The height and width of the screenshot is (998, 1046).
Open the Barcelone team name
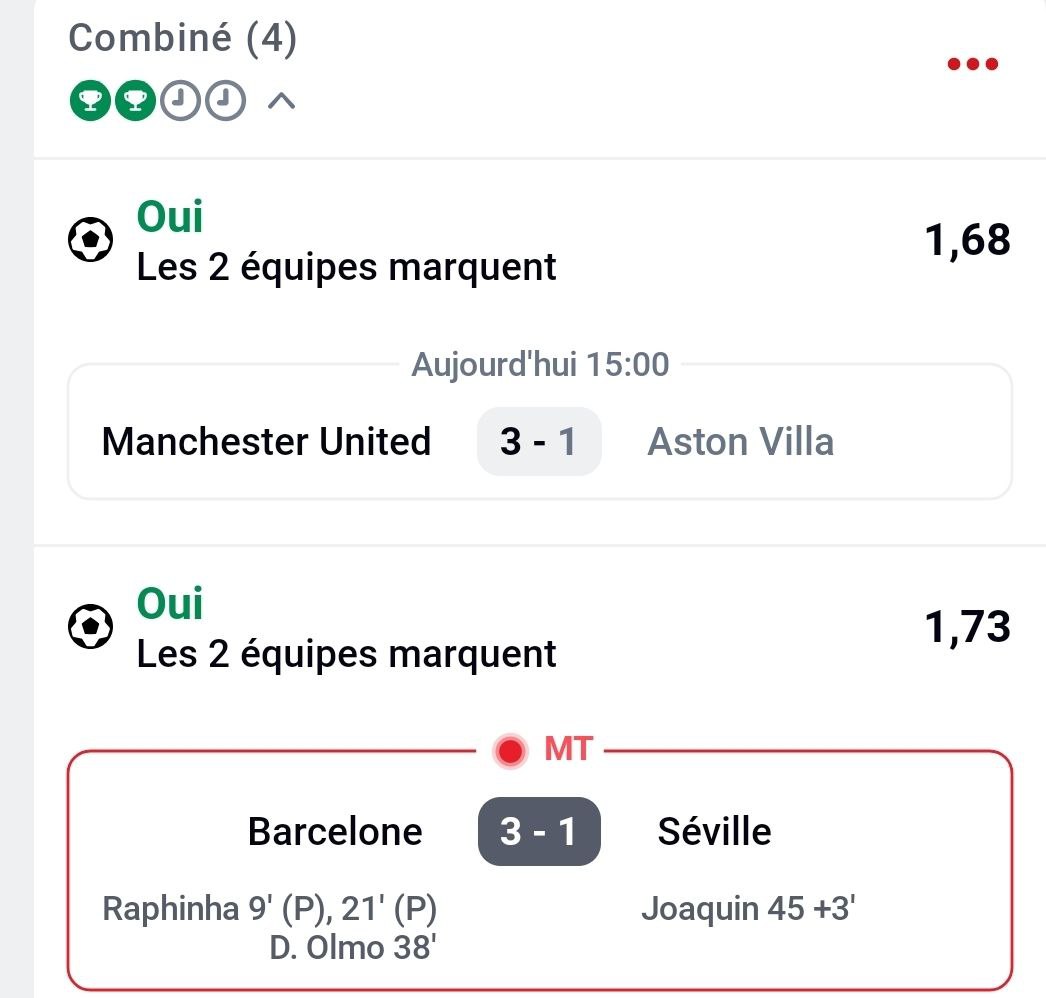[335, 831]
